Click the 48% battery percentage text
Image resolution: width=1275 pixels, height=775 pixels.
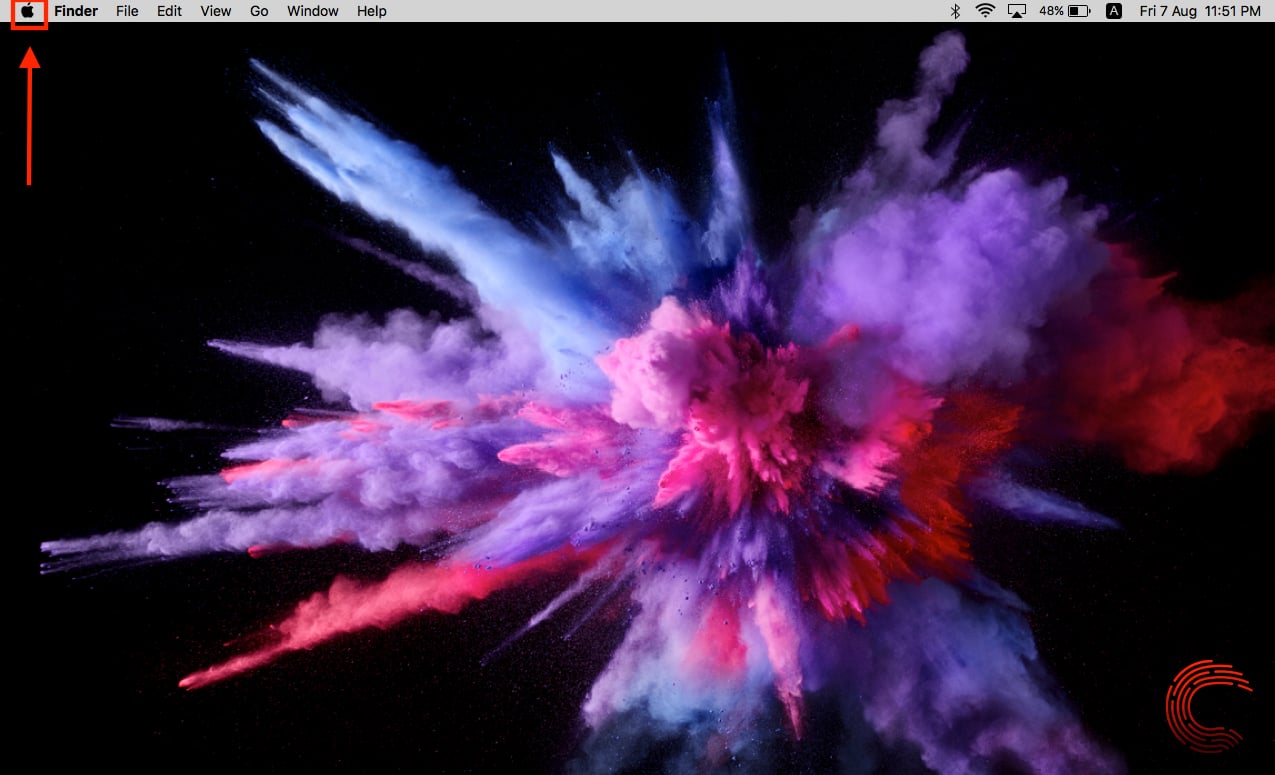[x=1051, y=11]
